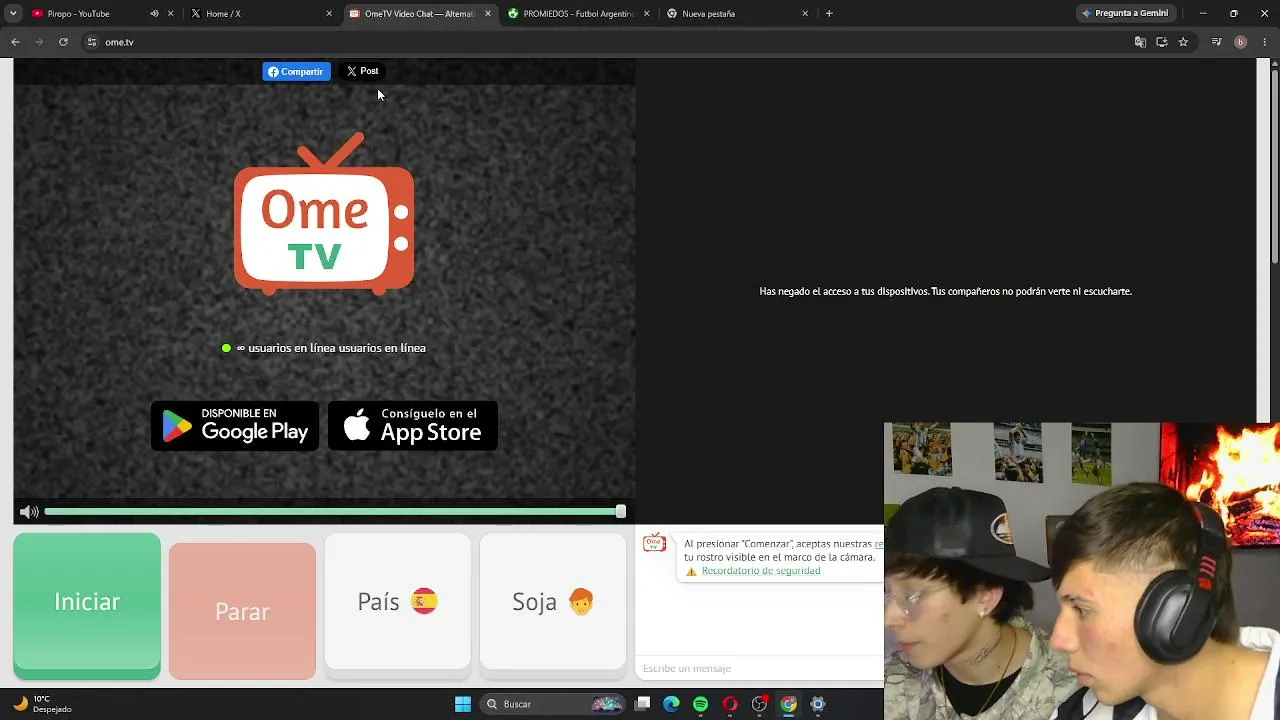
Task: Launch Microsoft Edge from taskbar
Action: coord(671,704)
